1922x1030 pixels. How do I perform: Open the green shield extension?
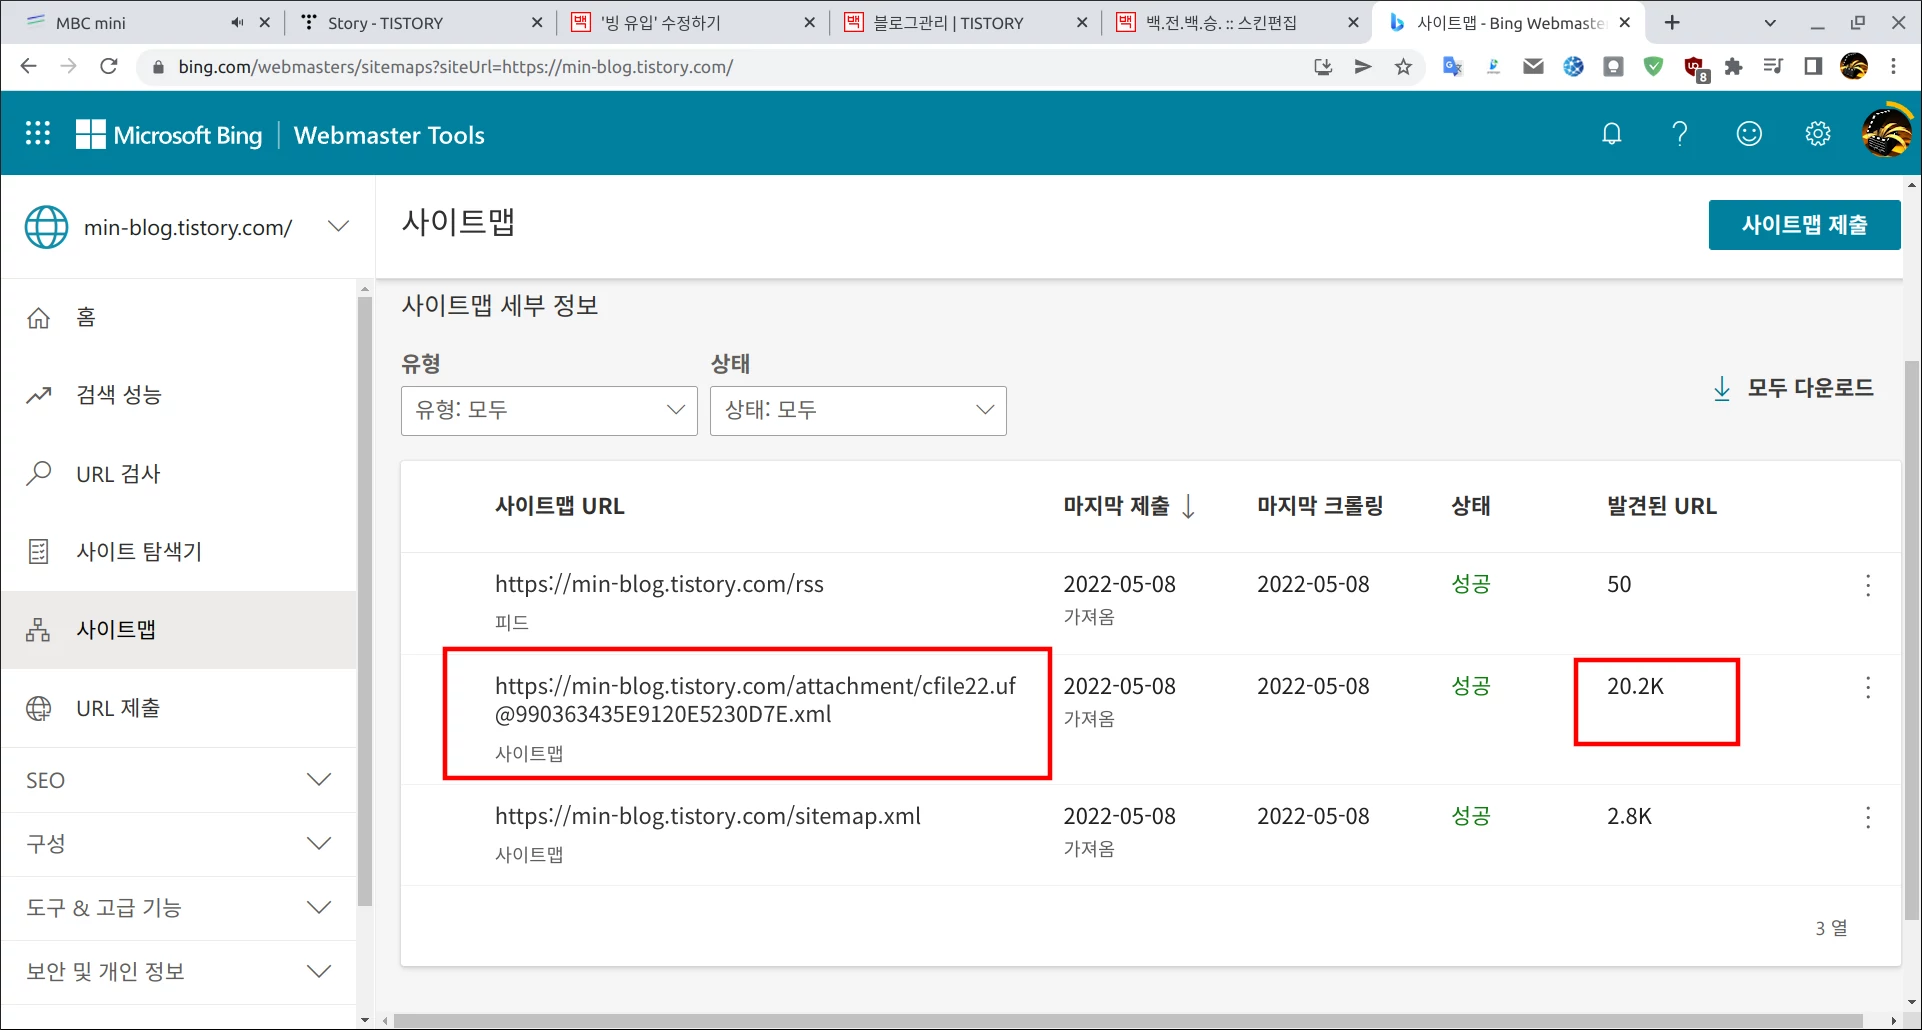[1653, 66]
